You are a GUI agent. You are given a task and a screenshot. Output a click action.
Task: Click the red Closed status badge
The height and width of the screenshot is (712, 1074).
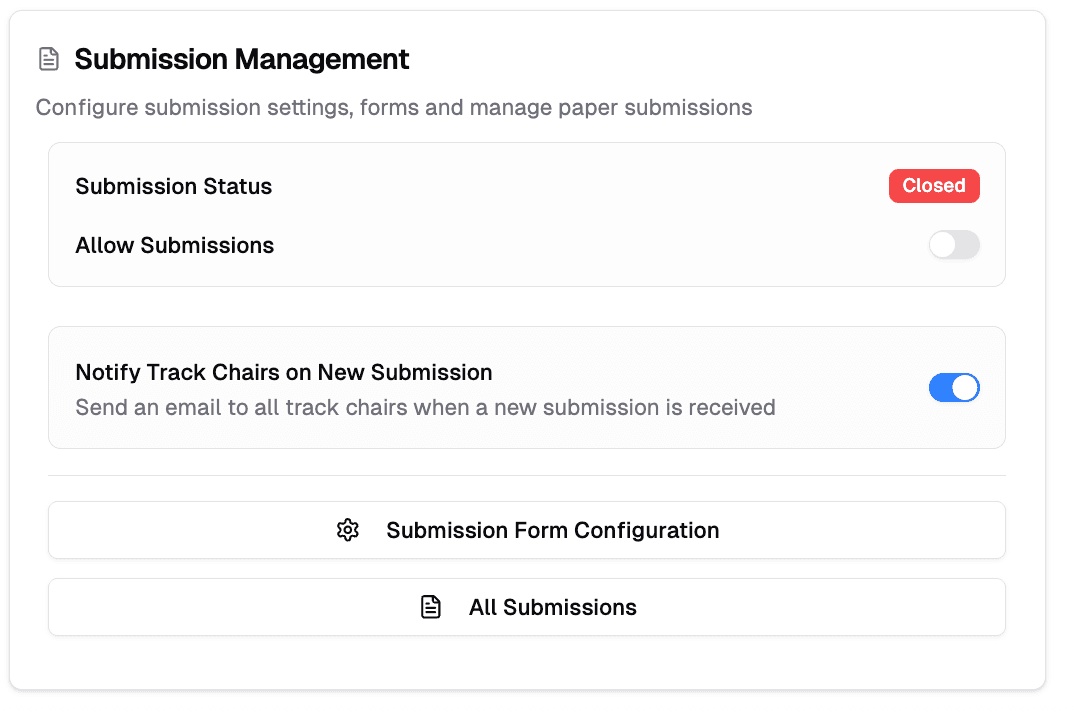(x=934, y=186)
